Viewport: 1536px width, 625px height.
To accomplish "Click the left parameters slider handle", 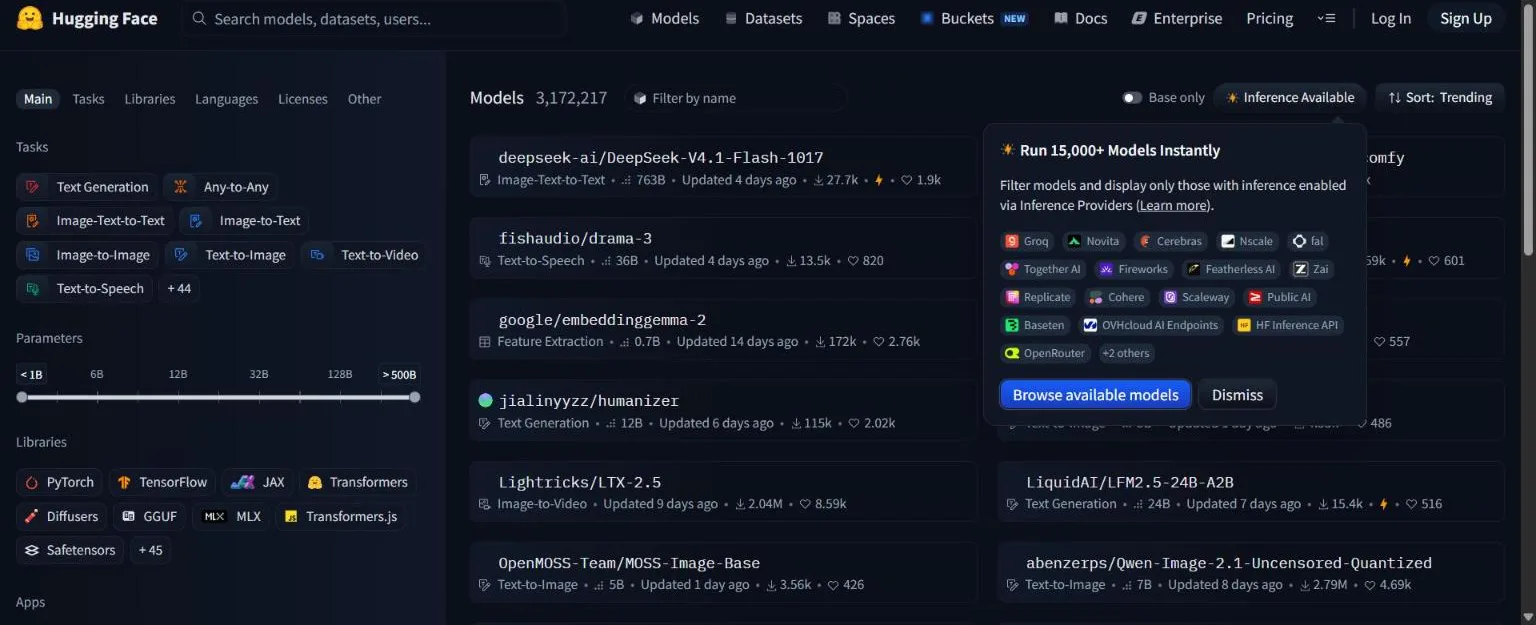I will pos(22,397).
